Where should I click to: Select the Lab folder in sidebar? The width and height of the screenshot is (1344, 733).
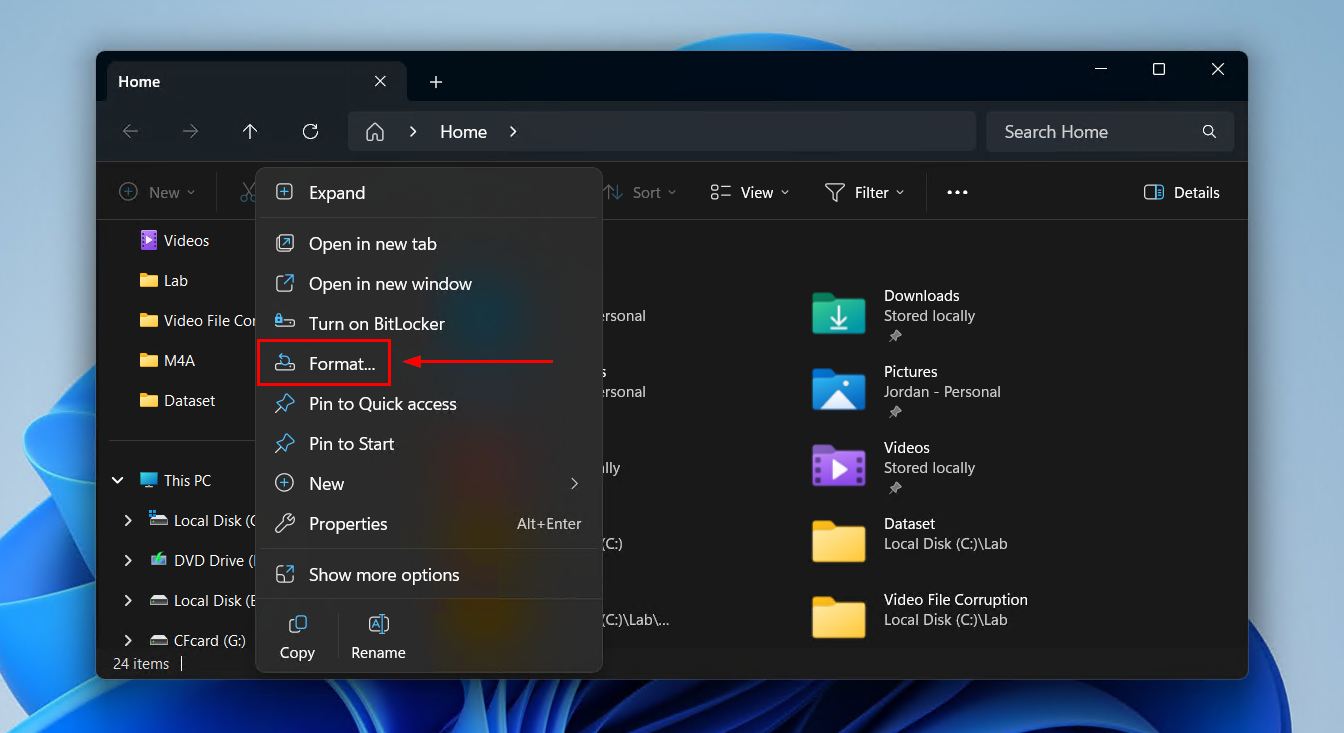click(175, 281)
